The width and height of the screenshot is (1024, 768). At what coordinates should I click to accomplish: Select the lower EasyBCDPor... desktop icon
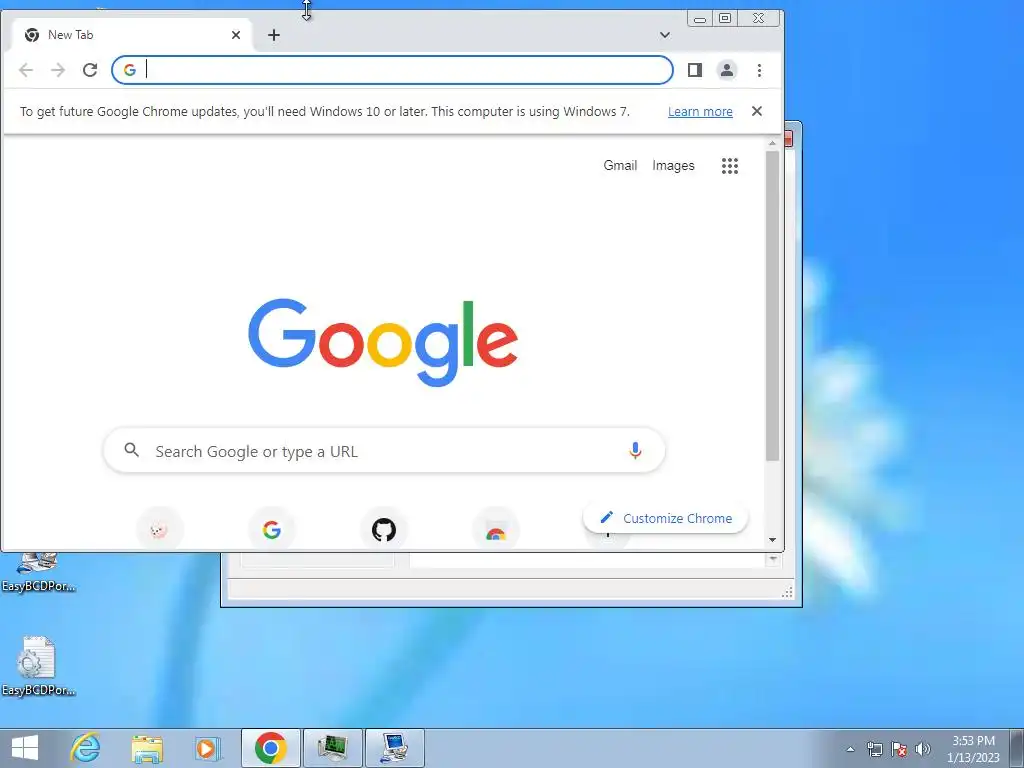point(38,666)
